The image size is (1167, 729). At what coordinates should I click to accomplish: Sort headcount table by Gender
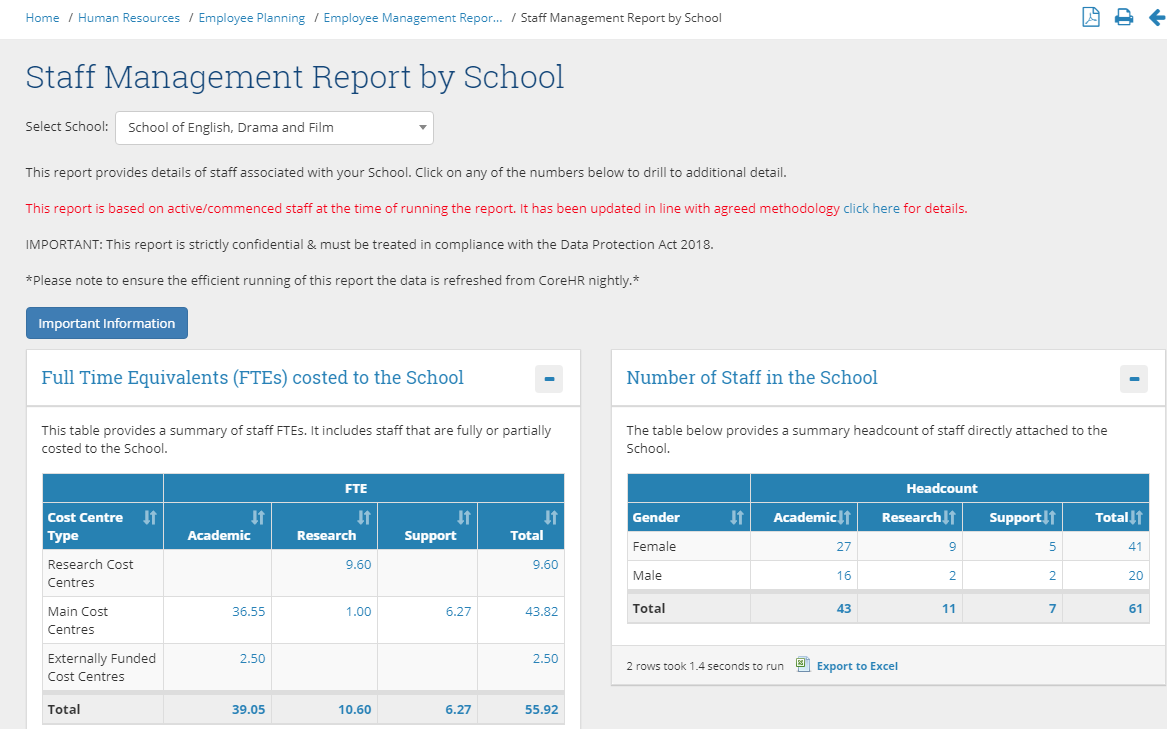pyautogui.click(x=737, y=517)
